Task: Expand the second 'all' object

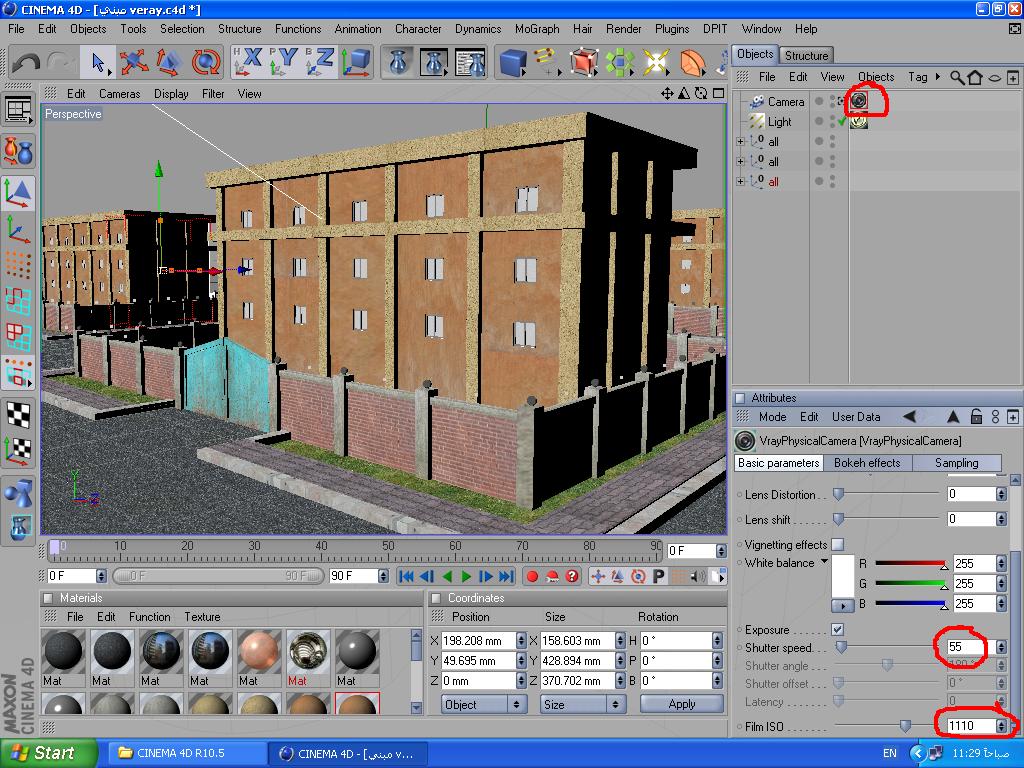Action: click(740, 161)
